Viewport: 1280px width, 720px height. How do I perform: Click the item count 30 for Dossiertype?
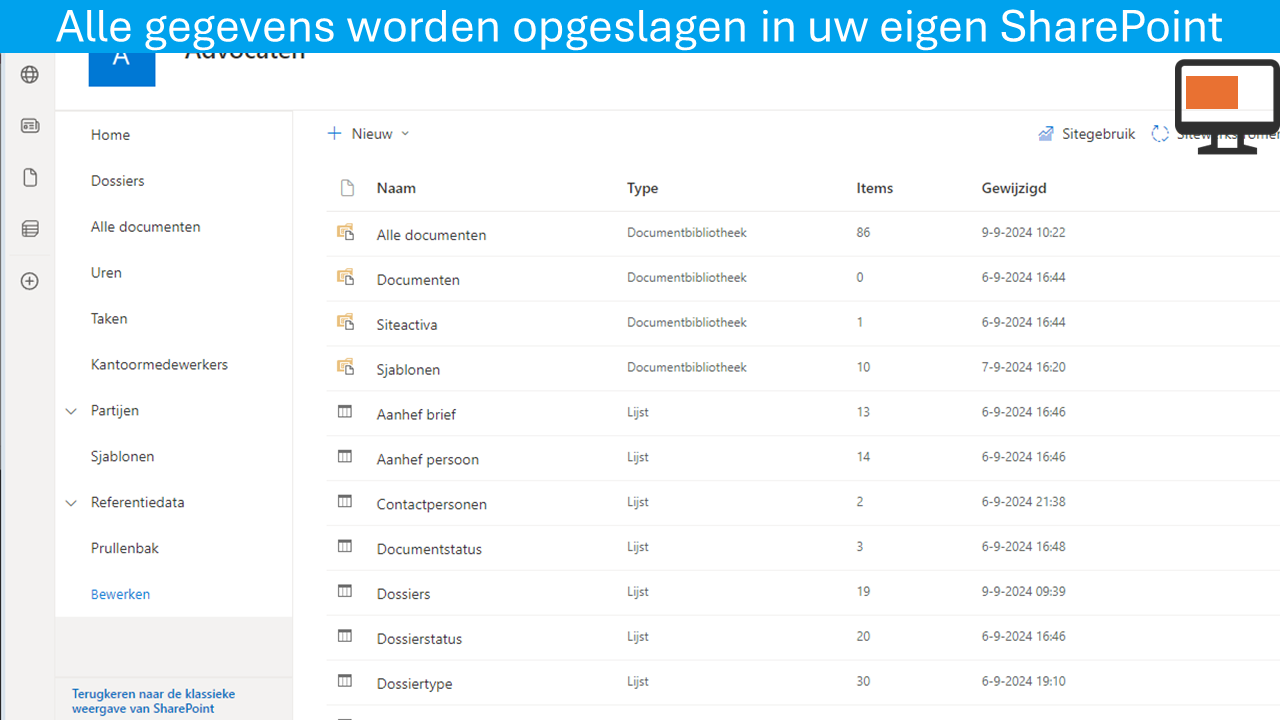pyautogui.click(x=863, y=681)
